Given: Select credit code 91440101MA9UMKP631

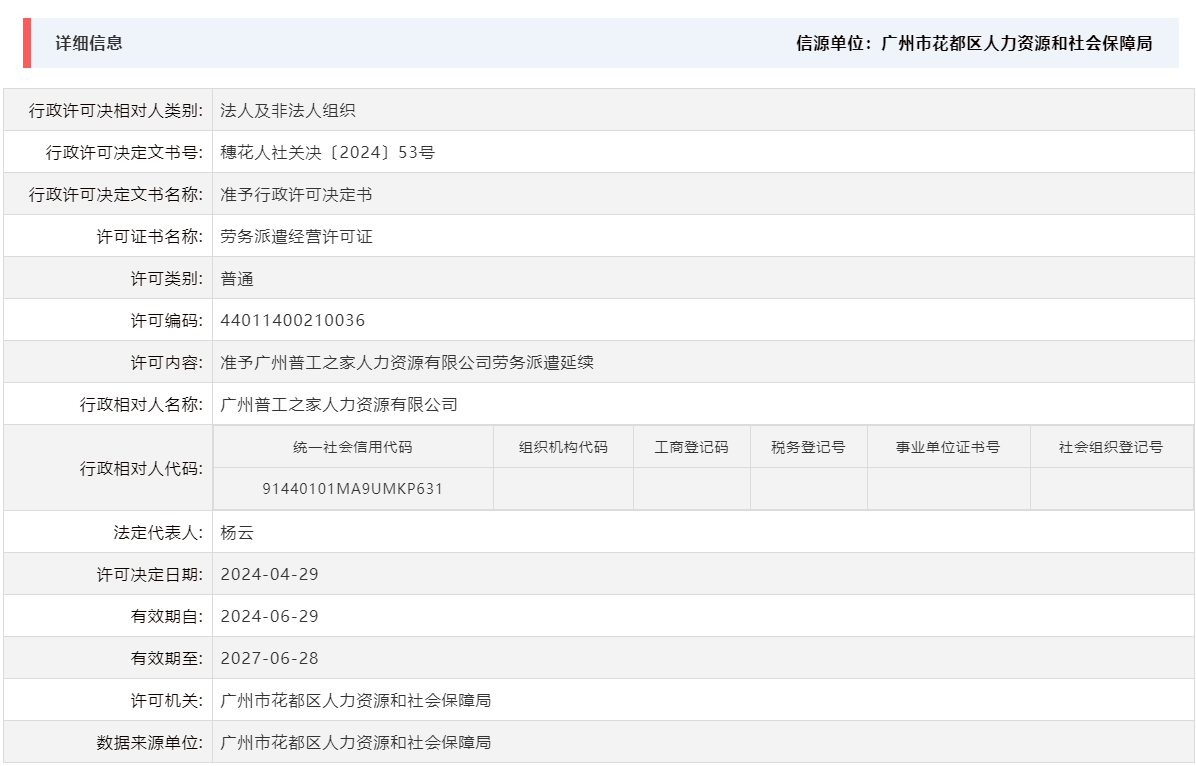Looking at the screenshot, I should [352, 489].
